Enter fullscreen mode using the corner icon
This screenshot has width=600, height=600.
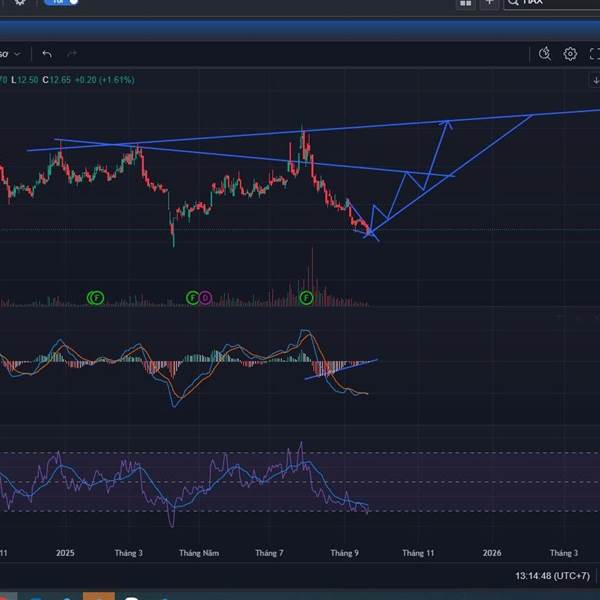coord(594,54)
